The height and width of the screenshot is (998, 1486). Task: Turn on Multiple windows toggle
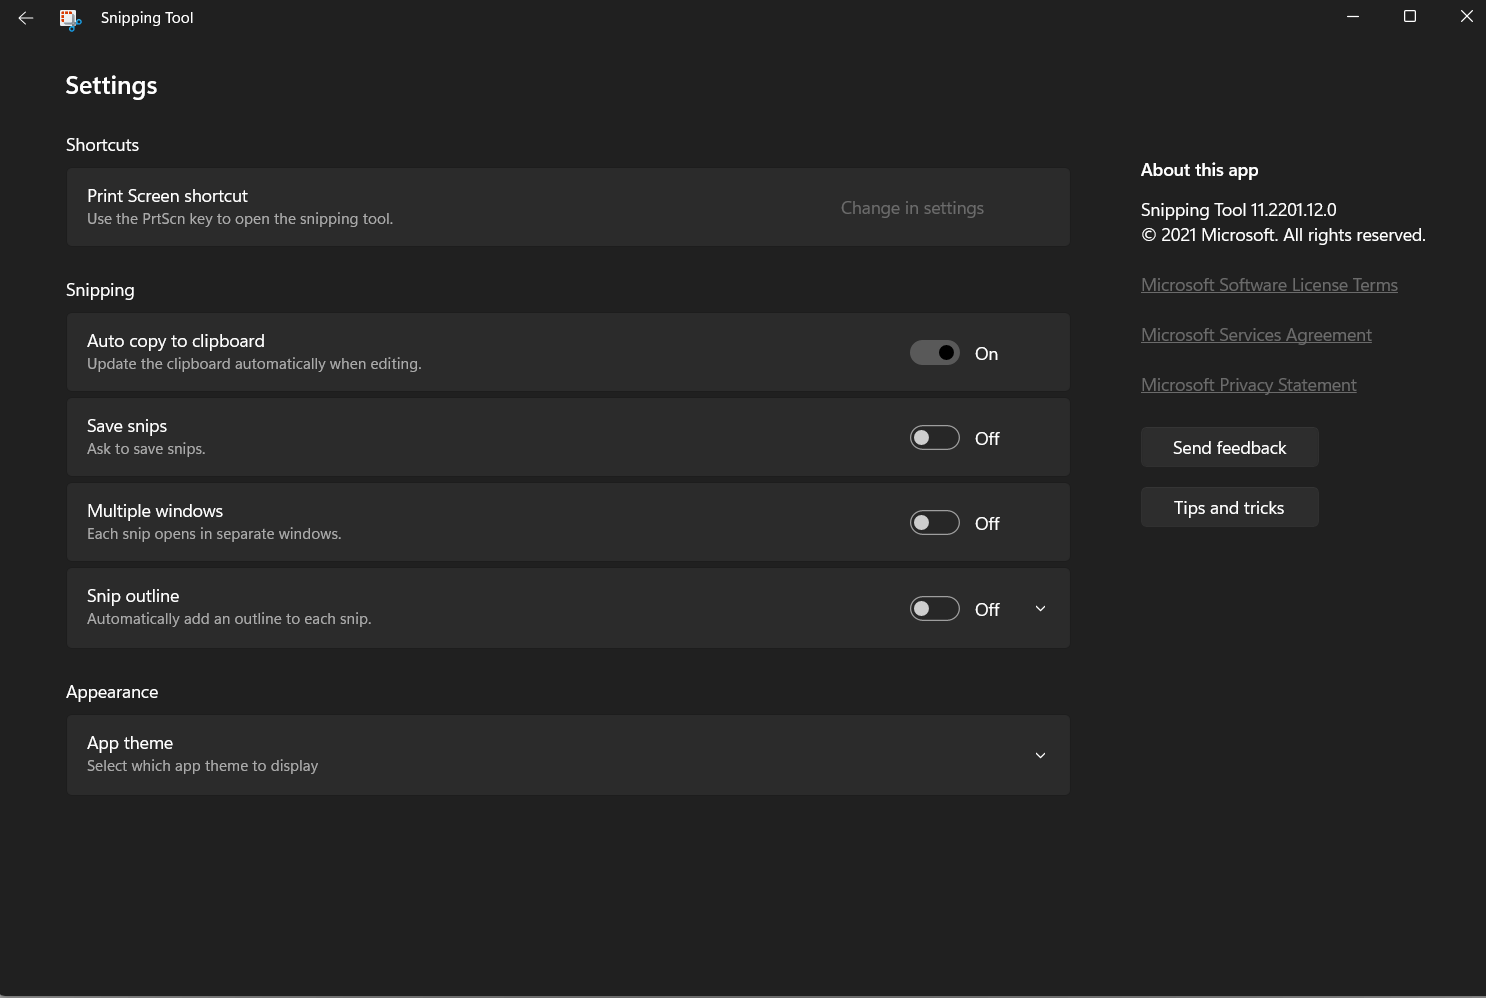(x=935, y=523)
